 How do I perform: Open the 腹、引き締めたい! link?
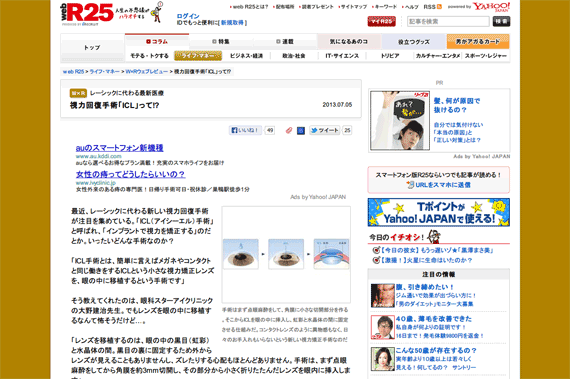click(x=425, y=287)
